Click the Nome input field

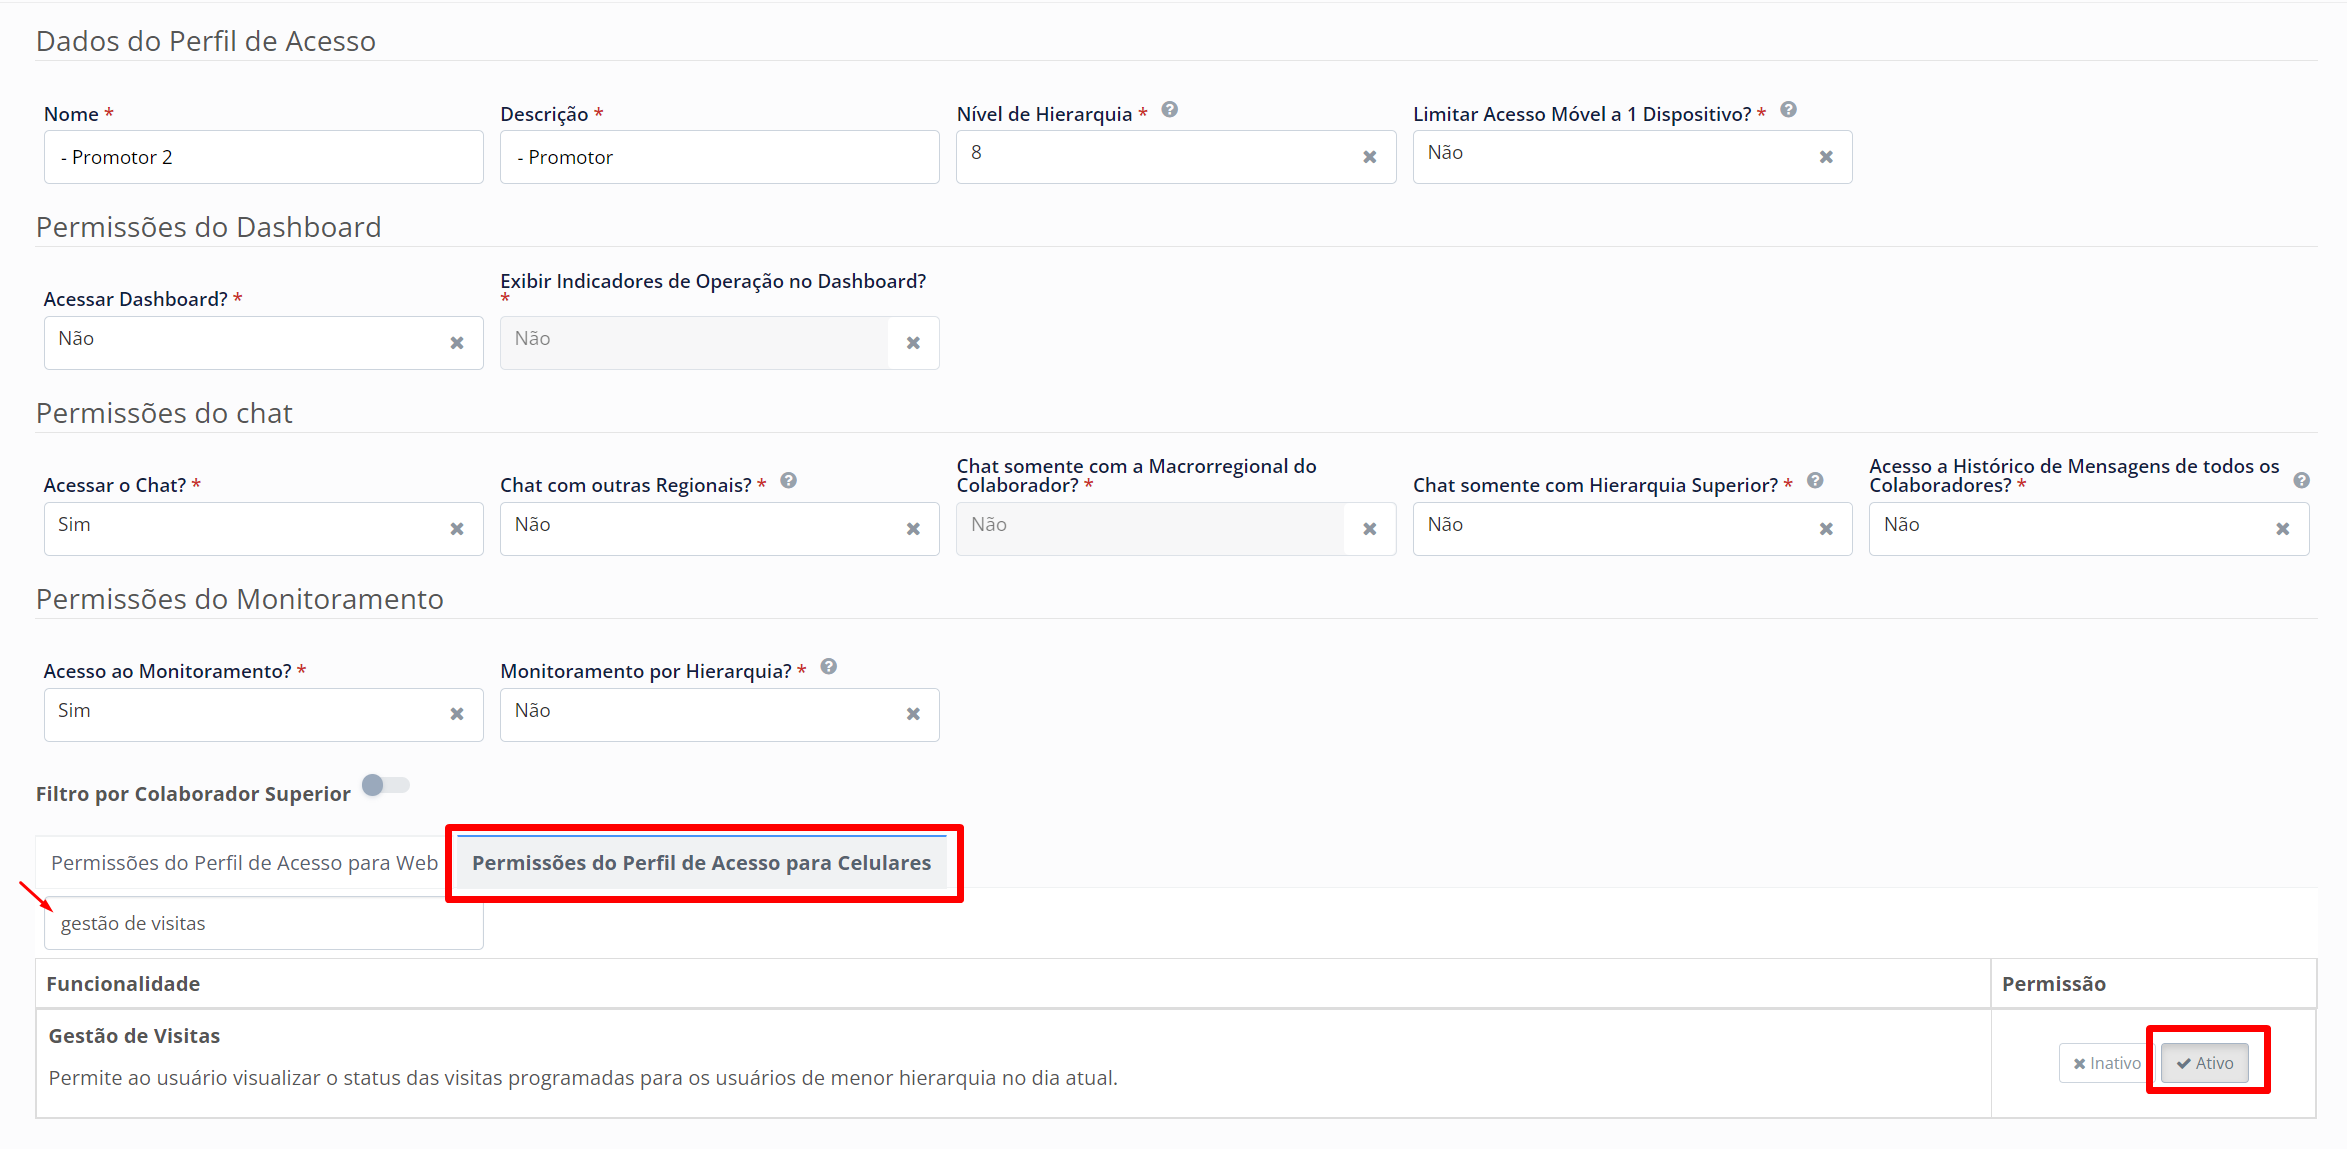[x=263, y=157]
